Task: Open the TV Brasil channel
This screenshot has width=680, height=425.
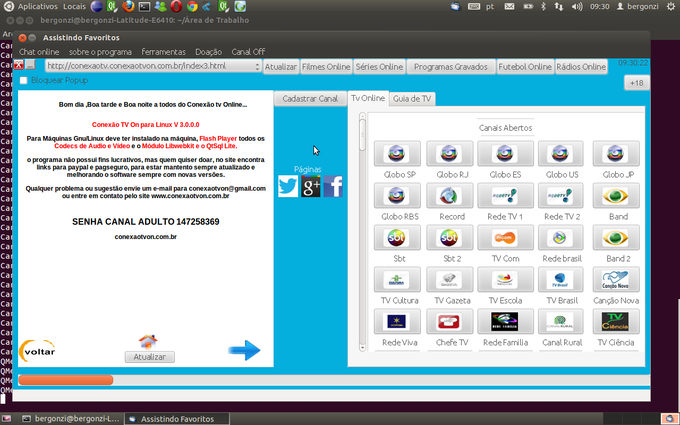Action: click(561, 280)
